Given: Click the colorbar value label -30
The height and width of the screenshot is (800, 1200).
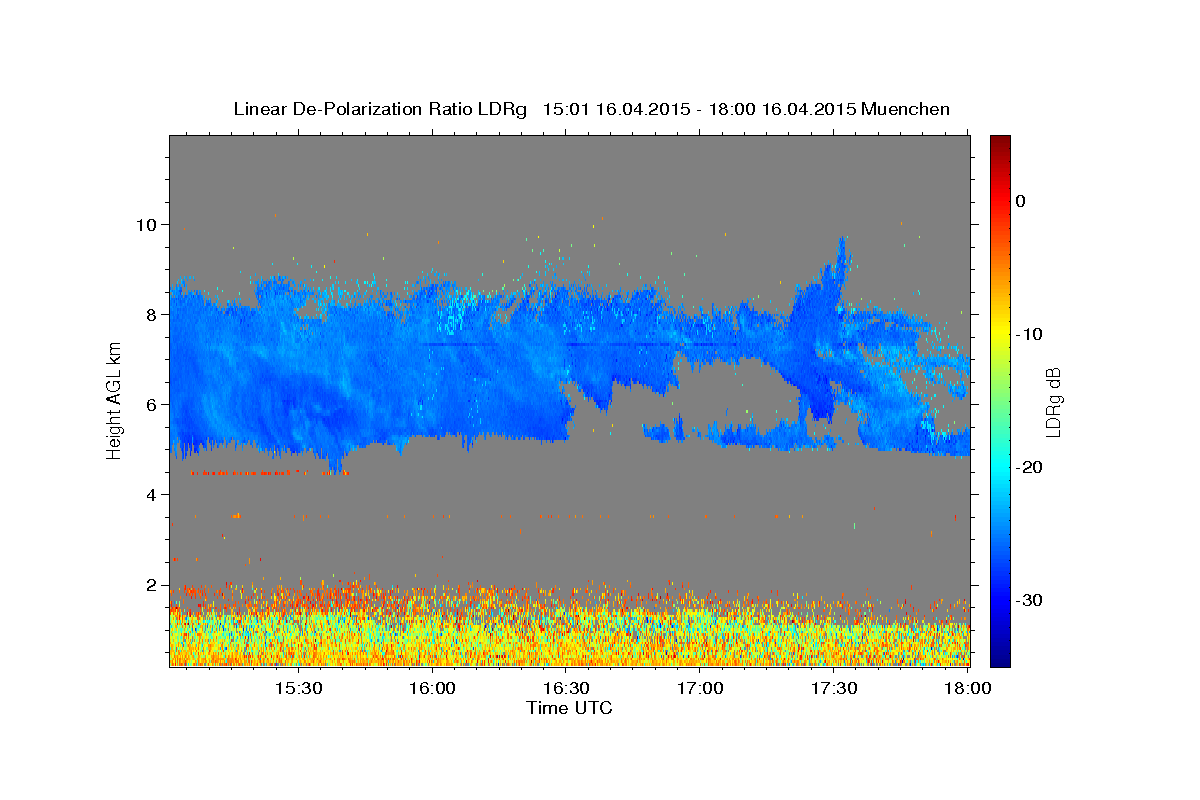Looking at the screenshot, I should [x=1028, y=600].
